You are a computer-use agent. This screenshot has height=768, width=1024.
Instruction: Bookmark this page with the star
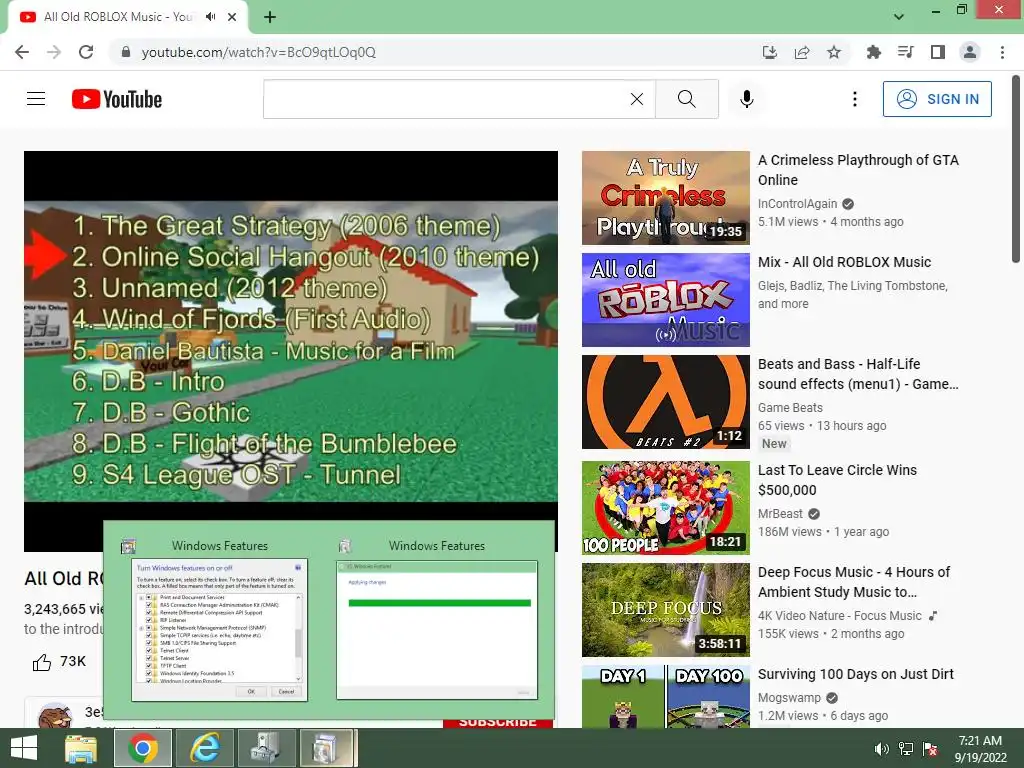[834, 52]
